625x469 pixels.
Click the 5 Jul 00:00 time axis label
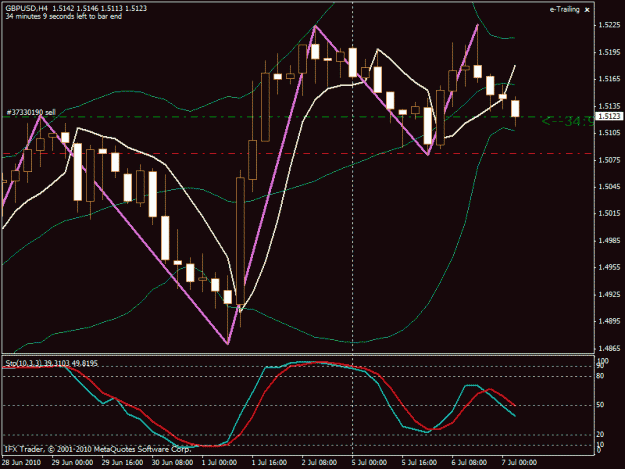point(369,462)
